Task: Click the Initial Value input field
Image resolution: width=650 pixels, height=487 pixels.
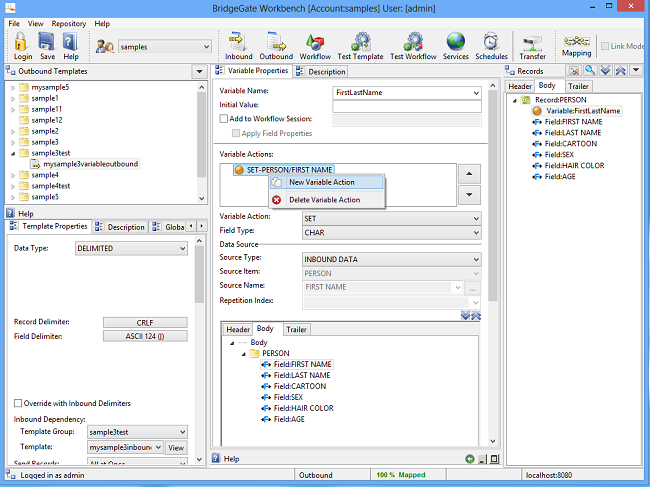Action: coord(407,106)
